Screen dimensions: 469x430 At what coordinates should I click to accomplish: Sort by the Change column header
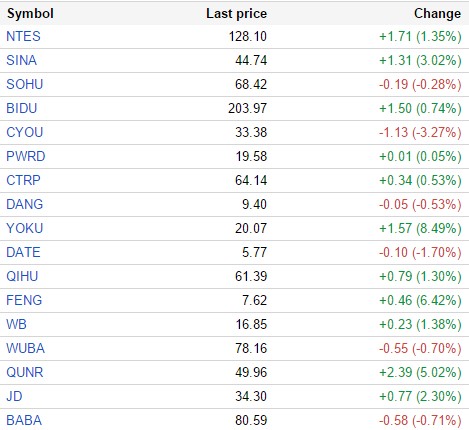pos(438,14)
